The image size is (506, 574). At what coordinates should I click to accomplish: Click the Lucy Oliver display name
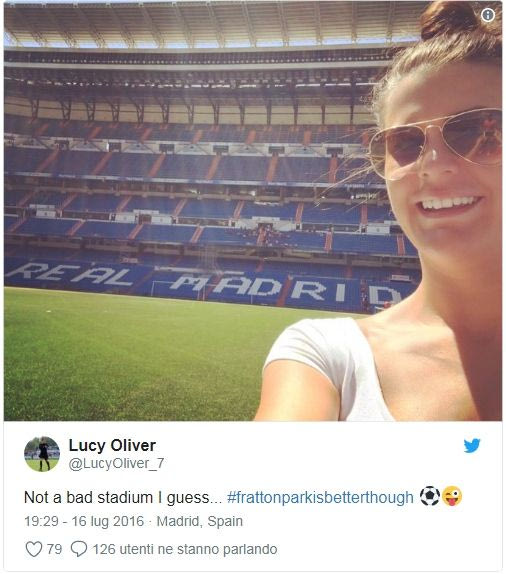pos(112,446)
